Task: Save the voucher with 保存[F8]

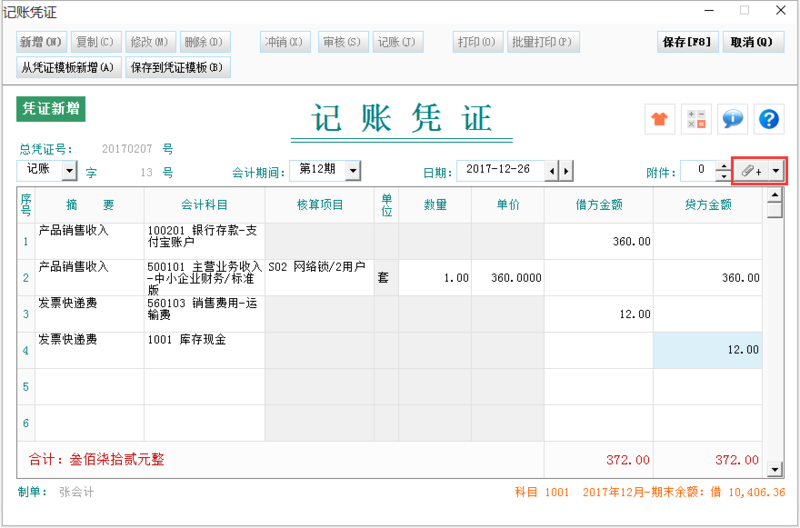Action: point(687,42)
